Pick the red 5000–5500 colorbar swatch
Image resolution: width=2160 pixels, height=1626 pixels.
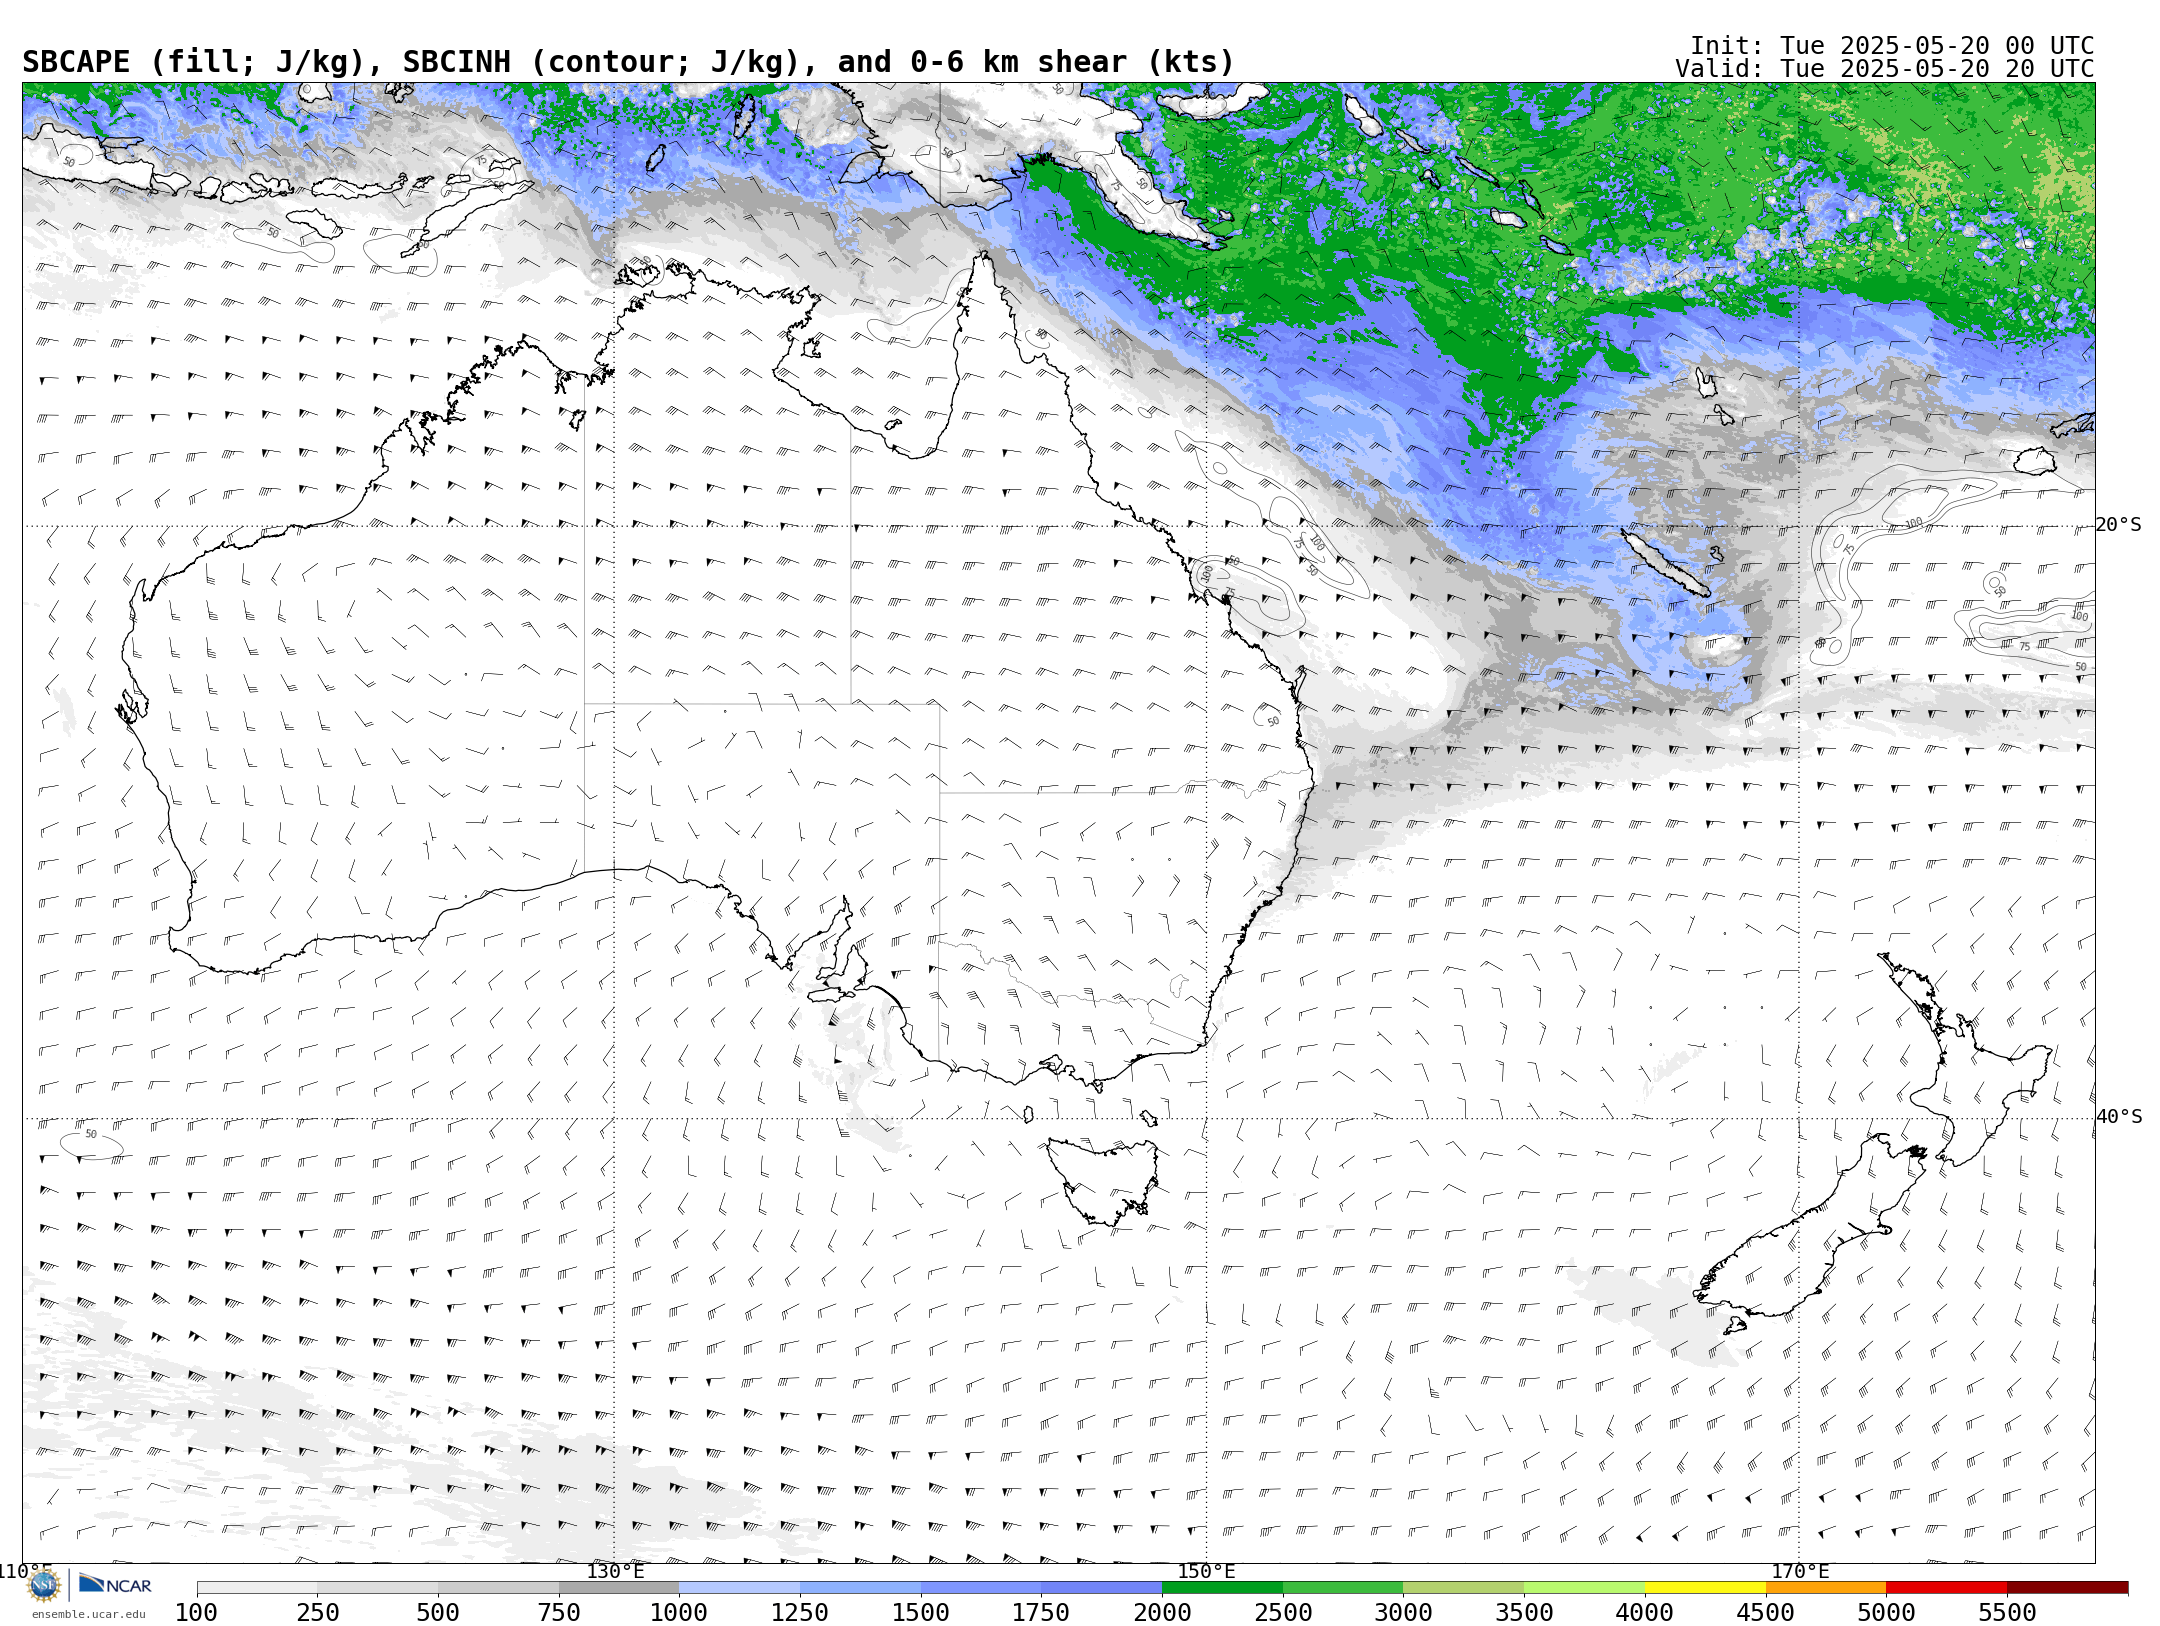point(1946,1588)
